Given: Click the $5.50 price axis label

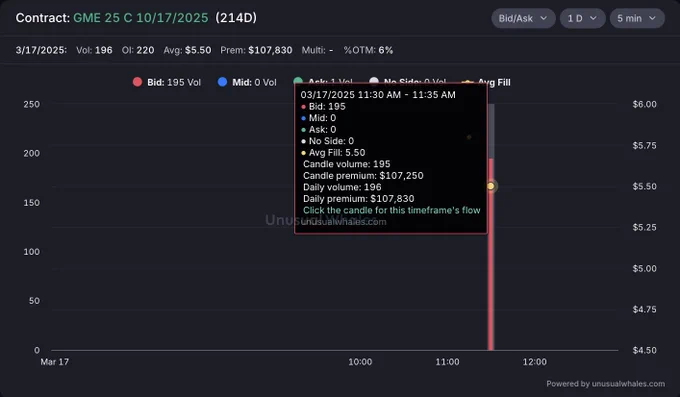Looking at the screenshot, I should coord(644,186).
